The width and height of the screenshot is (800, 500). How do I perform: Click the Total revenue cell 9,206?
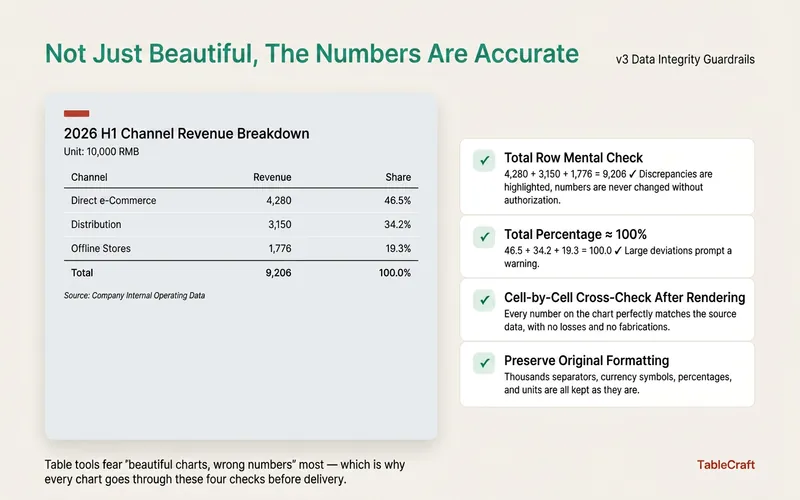pos(278,273)
